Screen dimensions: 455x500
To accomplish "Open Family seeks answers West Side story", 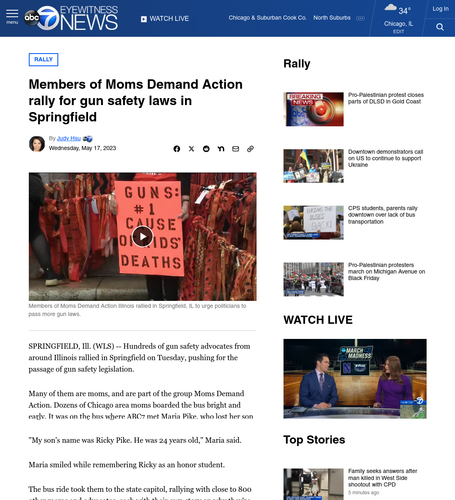I will (x=383, y=478).
